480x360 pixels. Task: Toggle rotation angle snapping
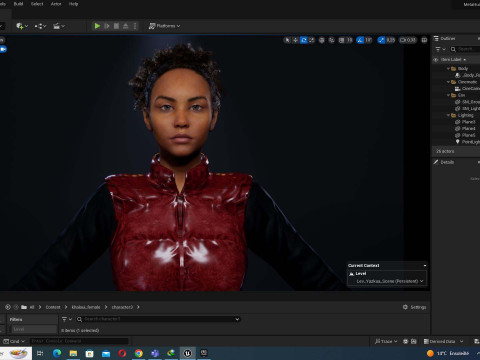point(360,40)
